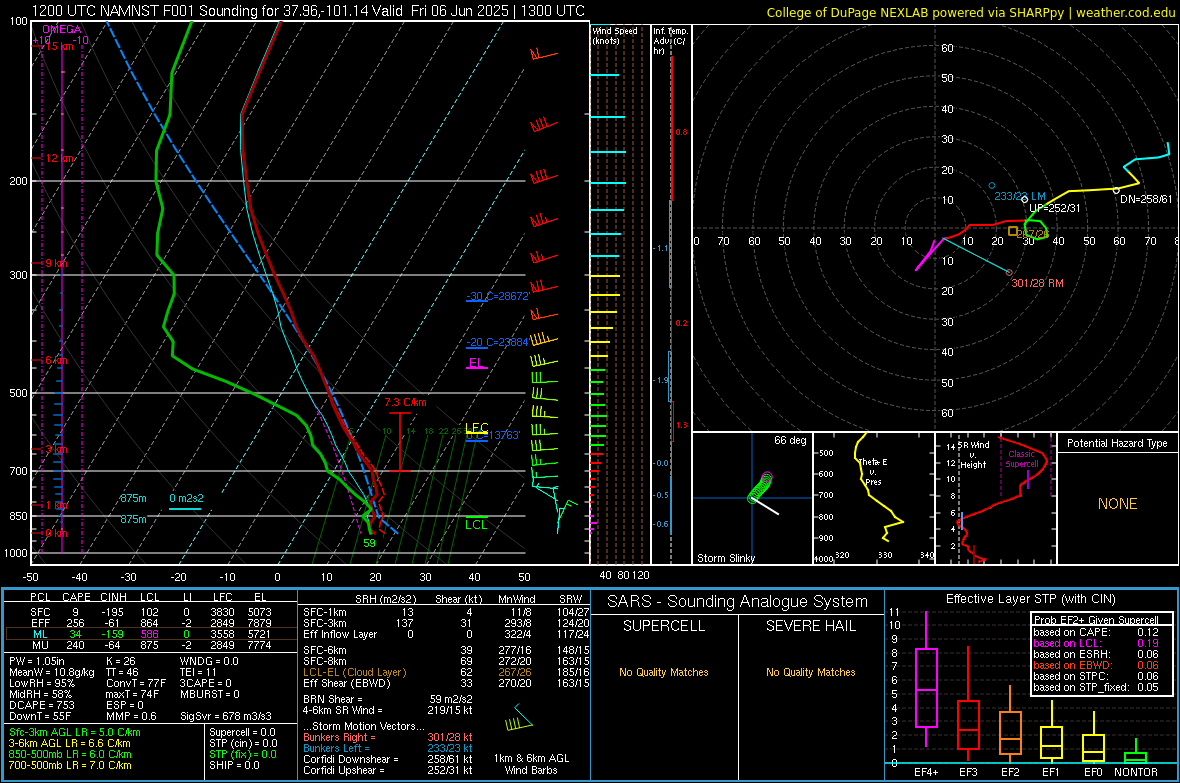Click the red 'based on EBWD:' legend entry
This screenshot has height=783, width=1180.
[x=1096, y=665]
